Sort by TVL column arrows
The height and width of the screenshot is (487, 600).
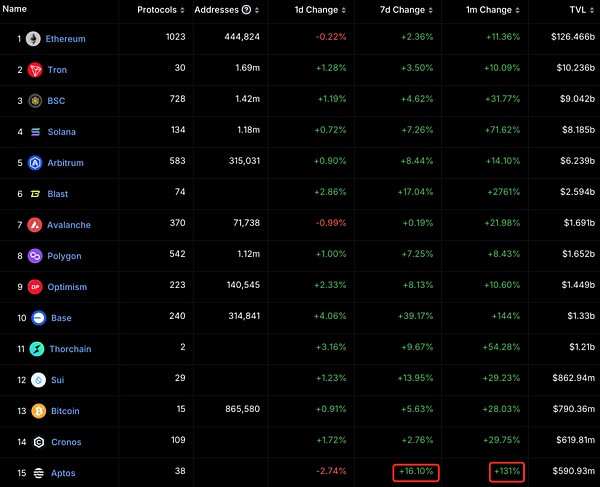[592, 10]
